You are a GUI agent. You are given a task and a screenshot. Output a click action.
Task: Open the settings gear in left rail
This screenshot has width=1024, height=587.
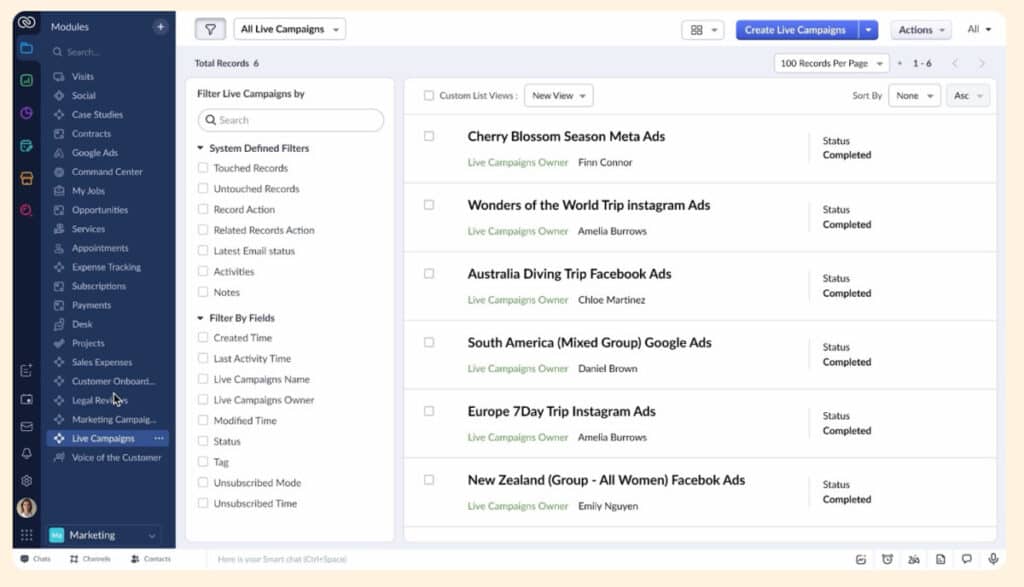(27, 480)
